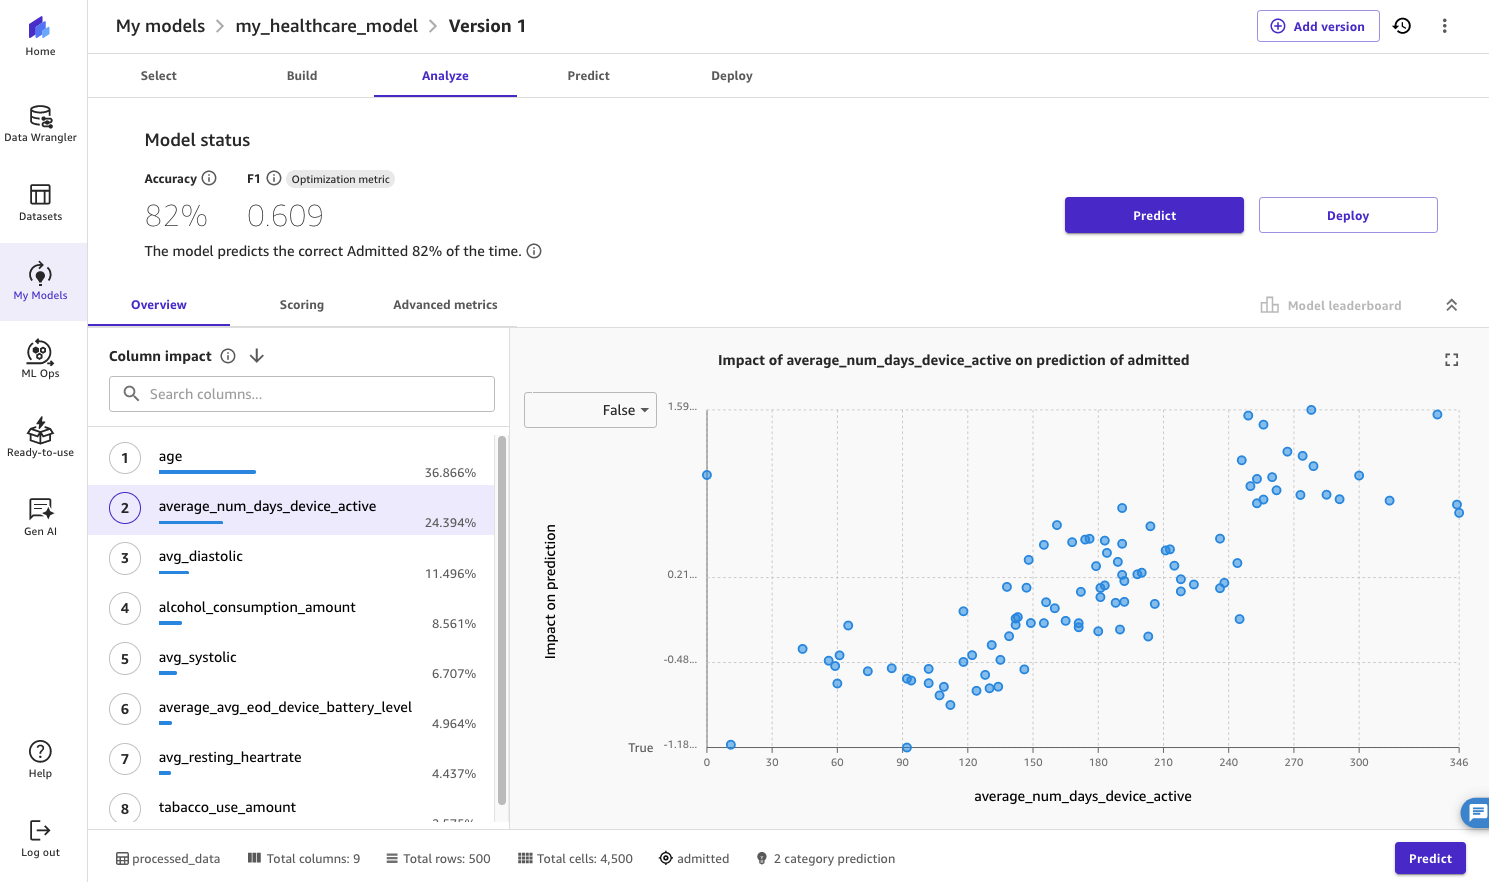Screen dimensions: 1489x882
Task: Click inside the Search columns field
Action: pos(300,393)
